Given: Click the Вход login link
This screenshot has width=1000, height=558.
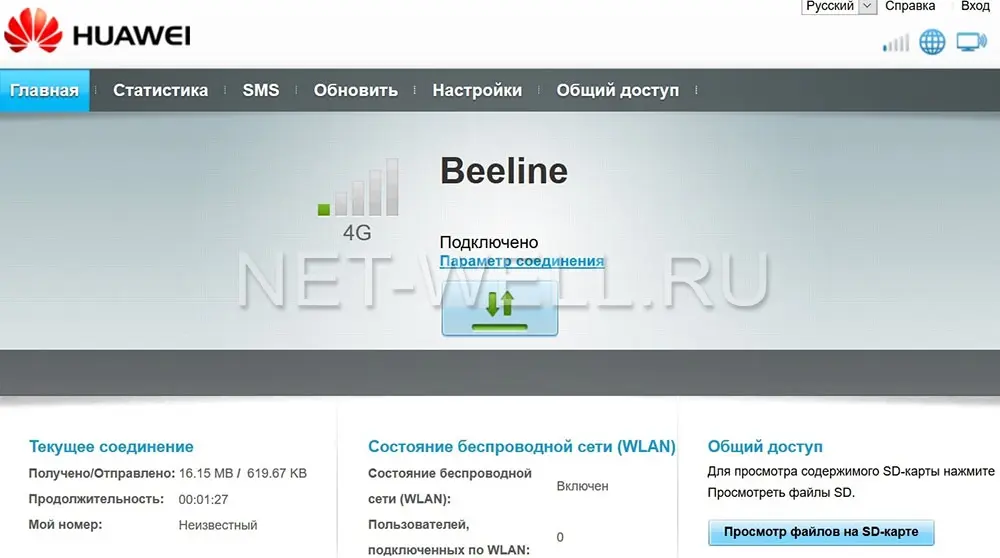Looking at the screenshot, I should [975, 6].
